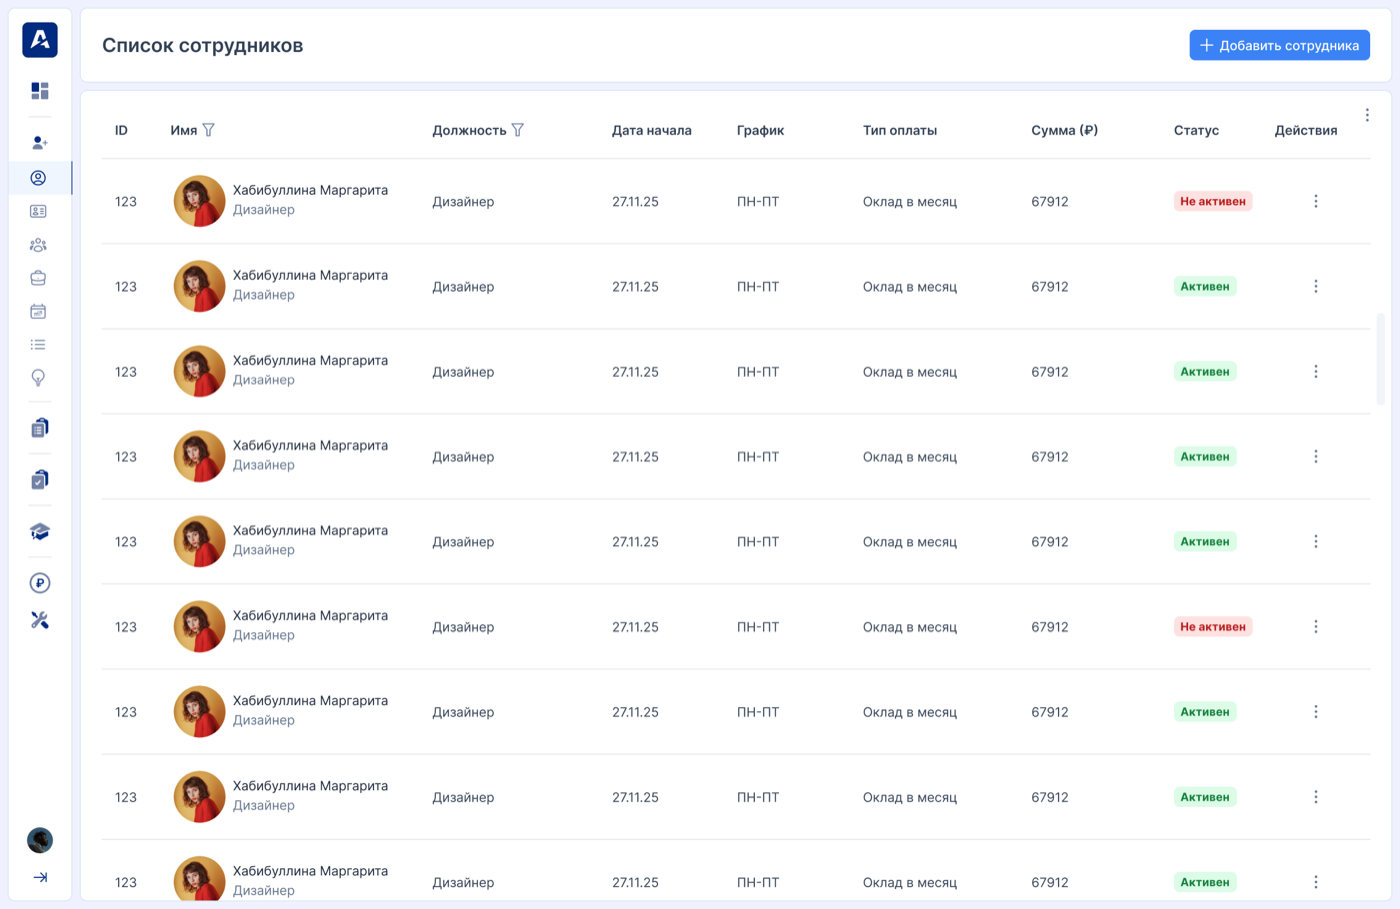Click the Активен badge in second row
Viewport: 1400px width, 909px height.
point(1205,286)
